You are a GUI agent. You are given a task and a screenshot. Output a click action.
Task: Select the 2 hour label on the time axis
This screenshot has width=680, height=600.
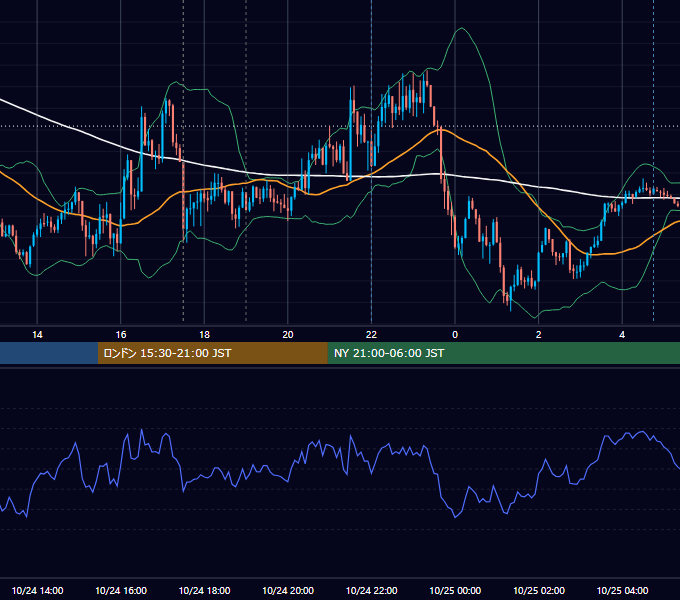point(539,335)
